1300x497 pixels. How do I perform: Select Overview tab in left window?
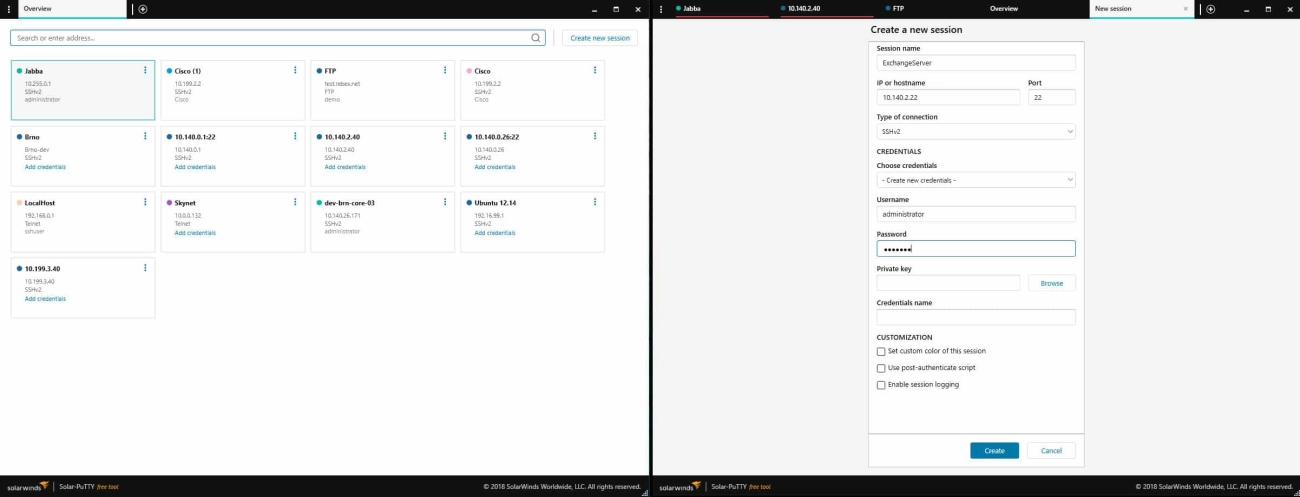point(70,8)
